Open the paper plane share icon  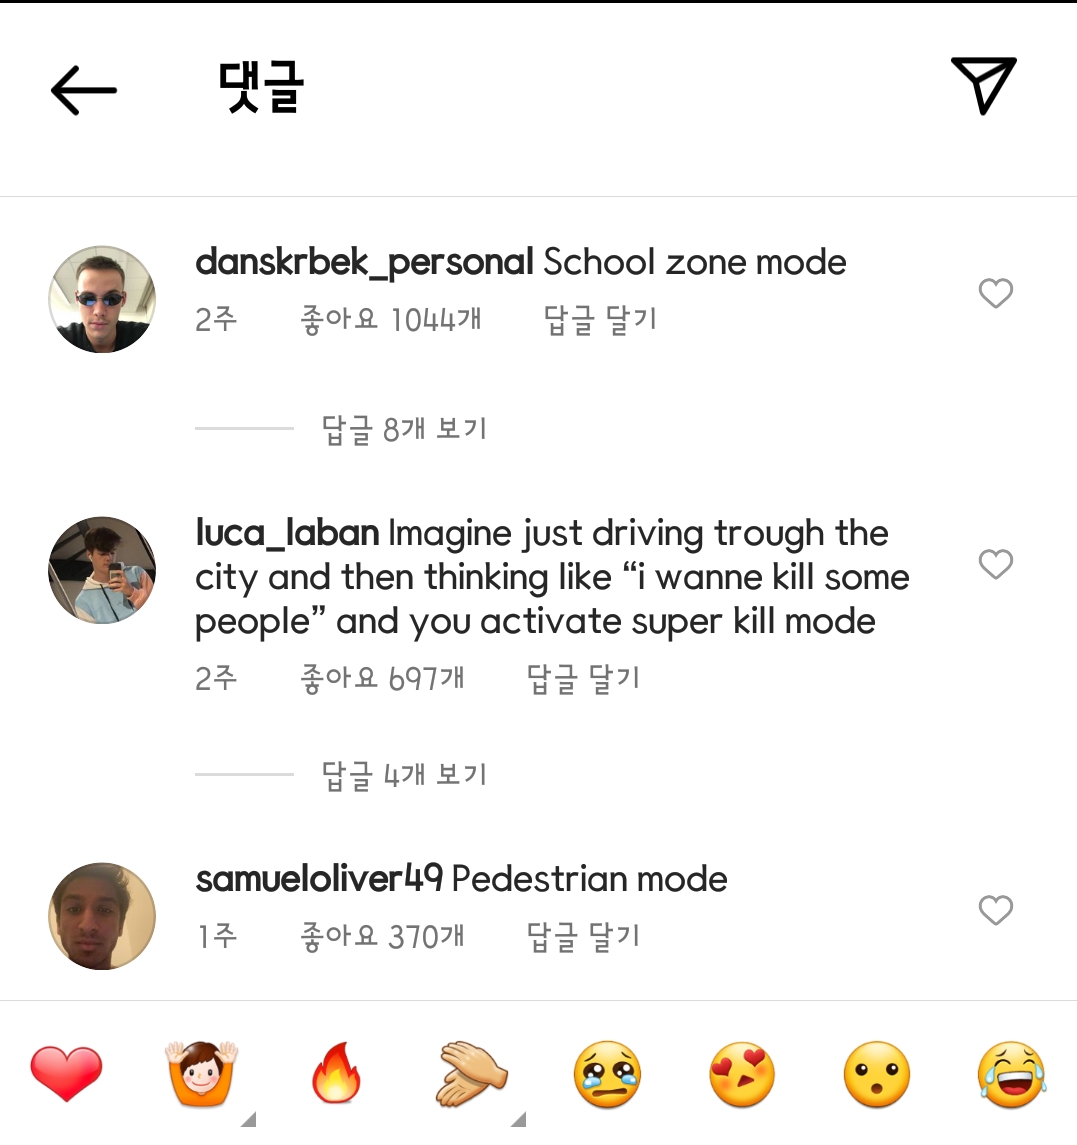(984, 85)
